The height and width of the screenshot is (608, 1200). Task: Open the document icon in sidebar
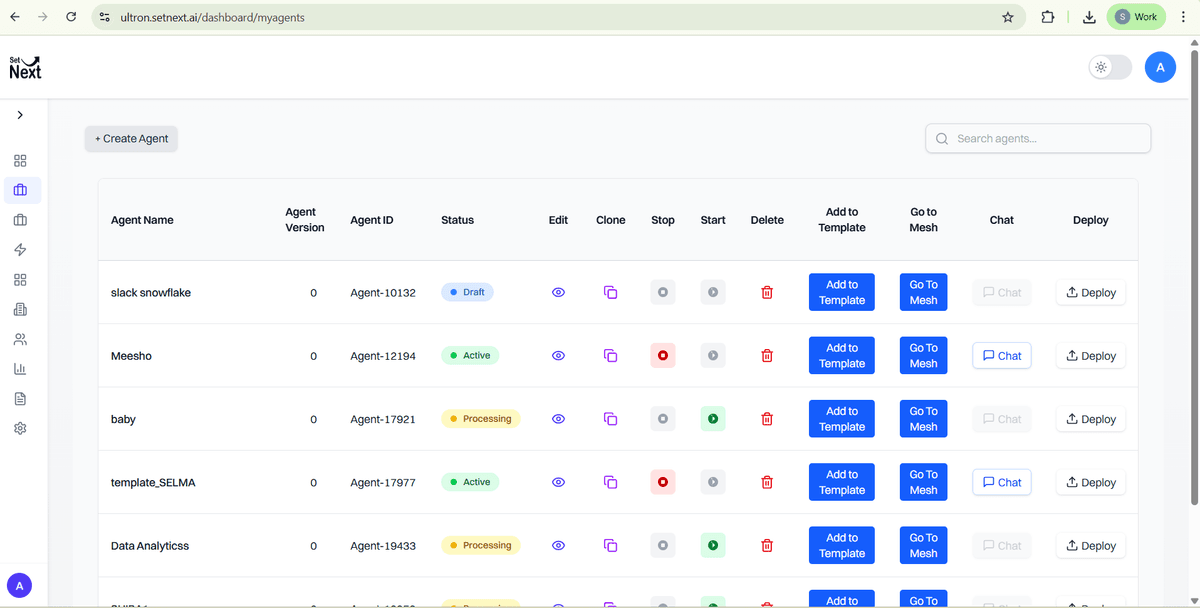point(20,399)
